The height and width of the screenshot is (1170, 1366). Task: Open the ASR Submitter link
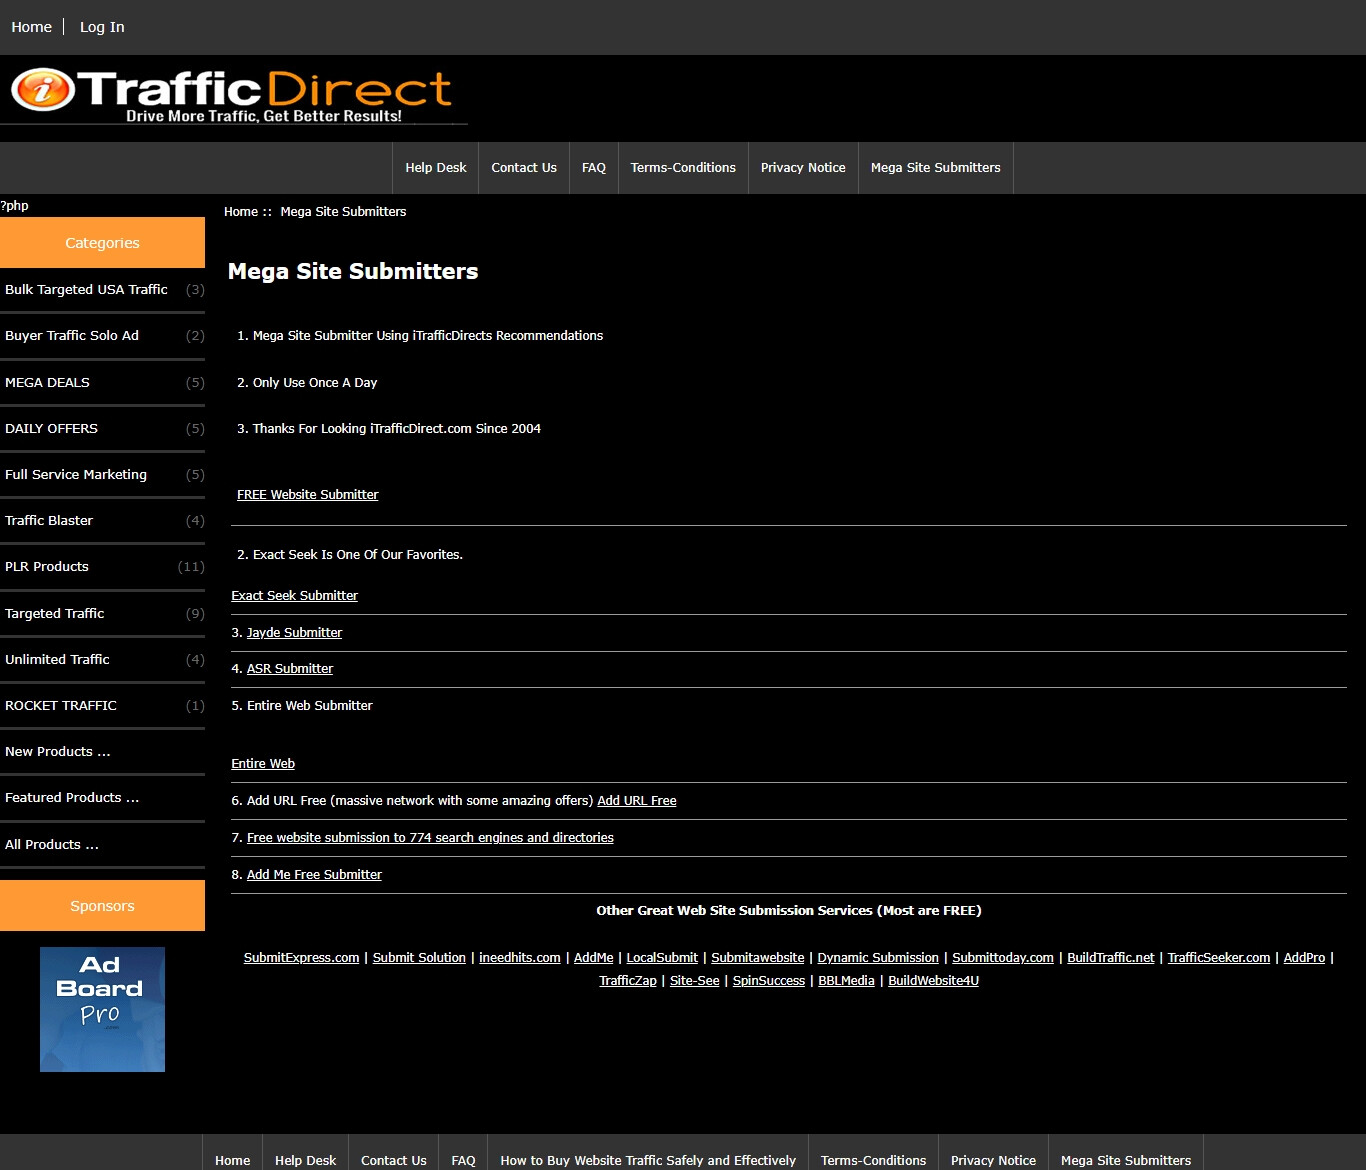[289, 669]
